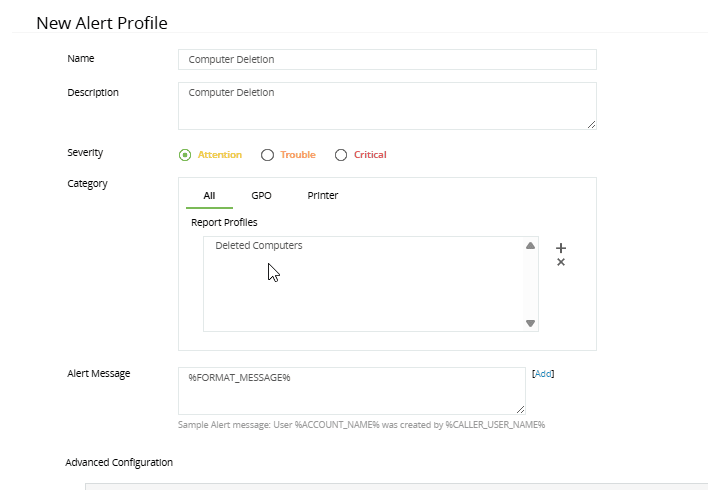Edit the Alert Message text box
Screen dimensions: 708x490
point(351,391)
